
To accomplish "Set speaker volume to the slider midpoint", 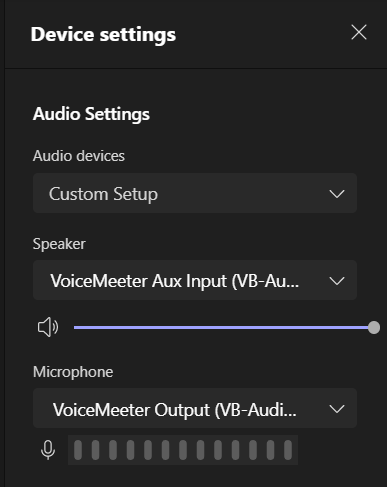I will click(224, 327).
